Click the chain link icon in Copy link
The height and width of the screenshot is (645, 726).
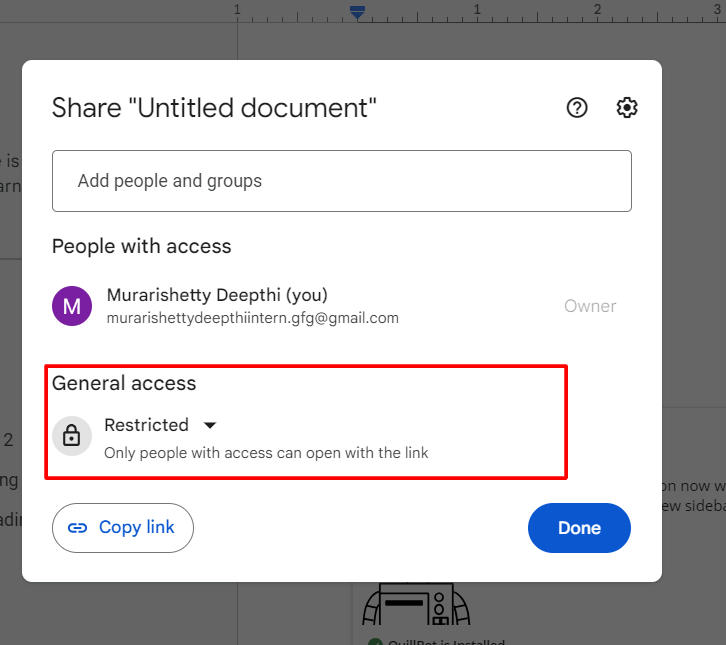point(77,528)
